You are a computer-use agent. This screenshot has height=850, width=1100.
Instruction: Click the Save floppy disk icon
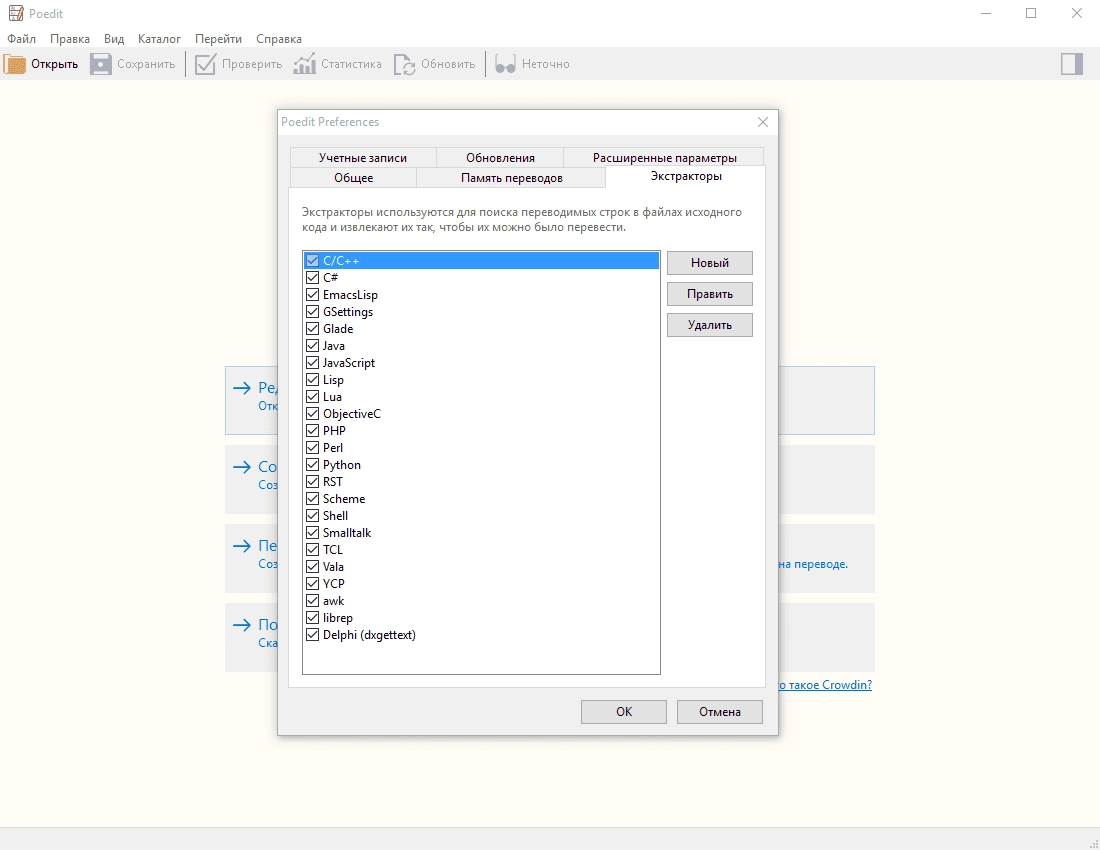click(101, 64)
